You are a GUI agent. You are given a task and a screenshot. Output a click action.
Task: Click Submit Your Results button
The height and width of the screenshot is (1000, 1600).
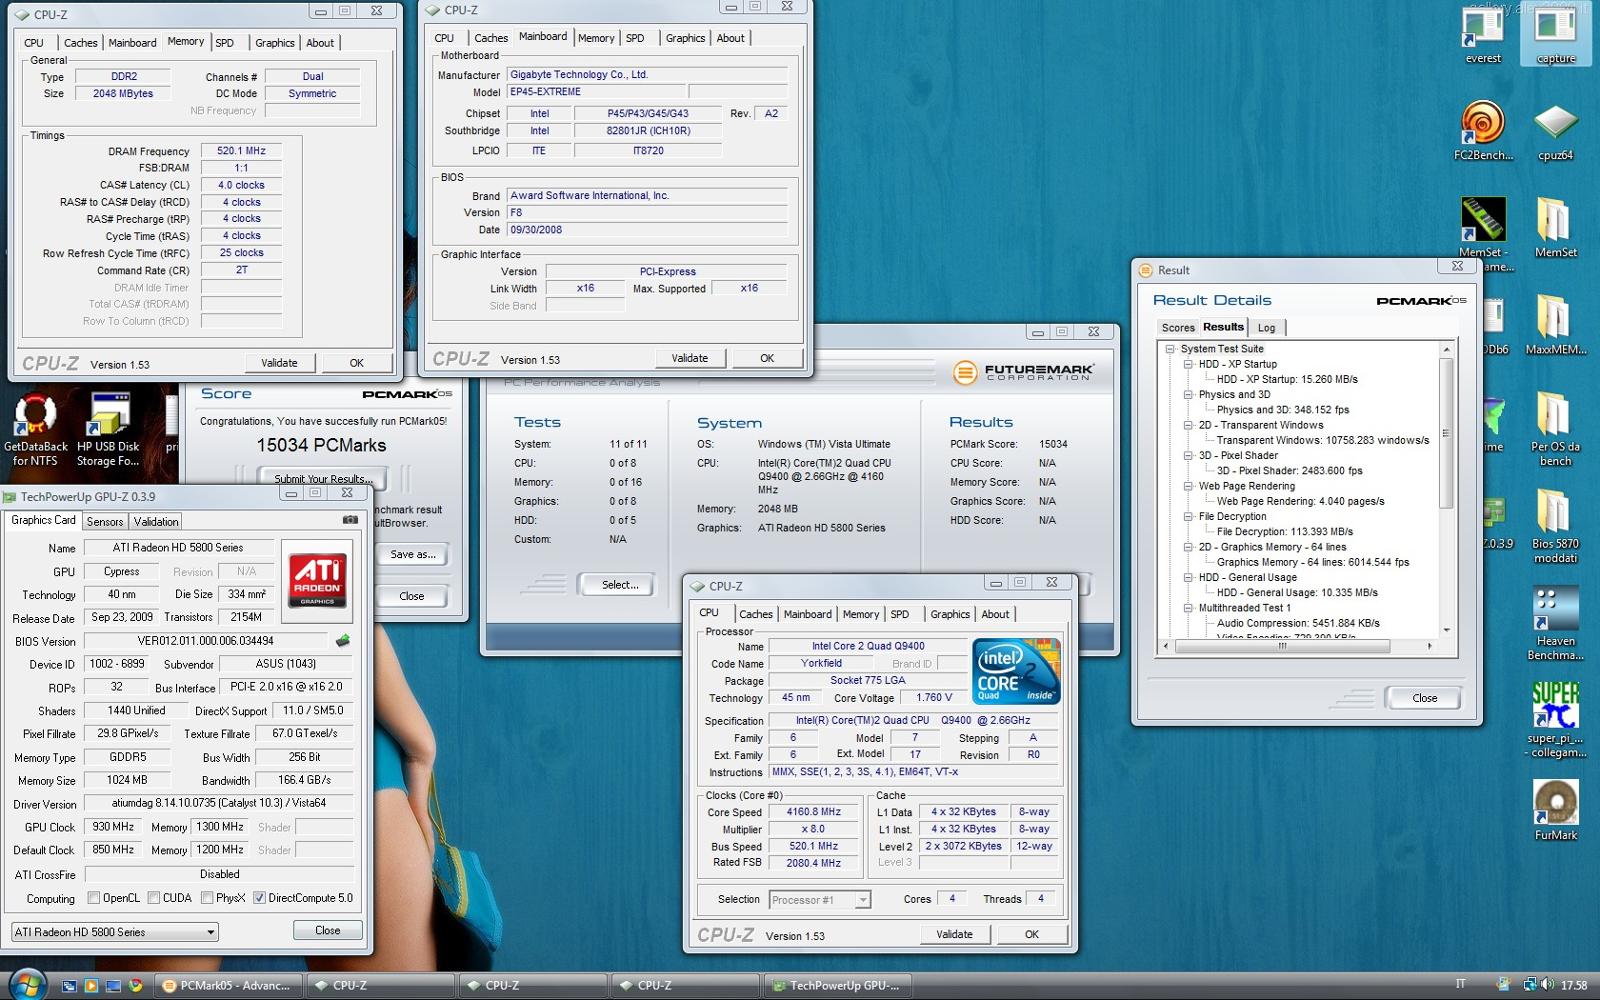[x=323, y=478]
